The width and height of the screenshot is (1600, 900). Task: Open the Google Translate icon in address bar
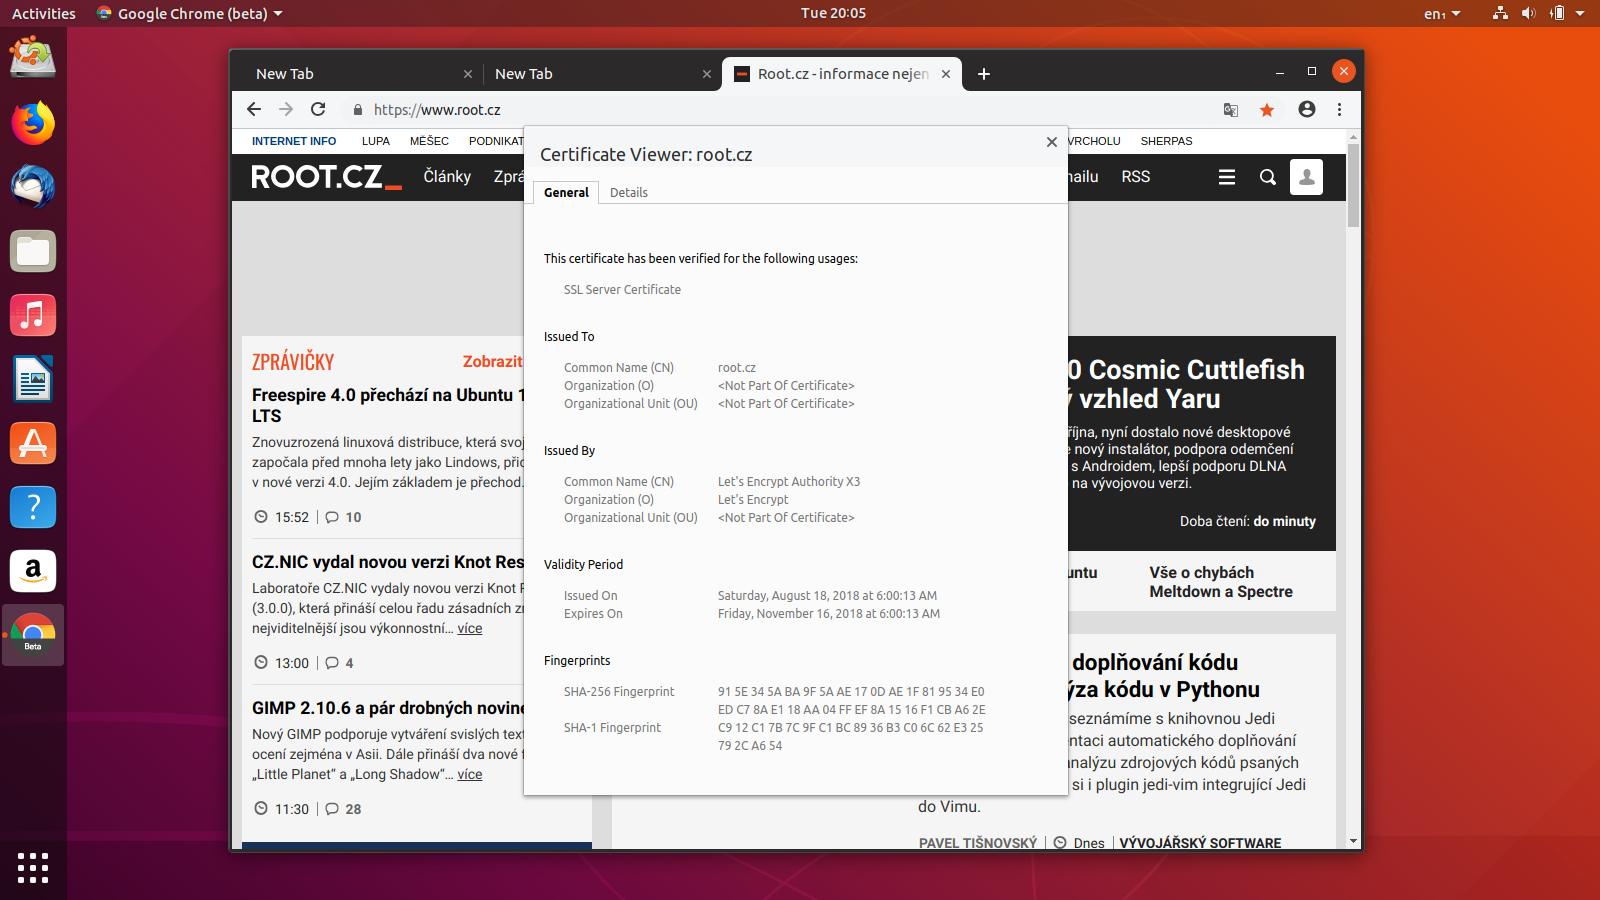click(x=1231, y=110)
